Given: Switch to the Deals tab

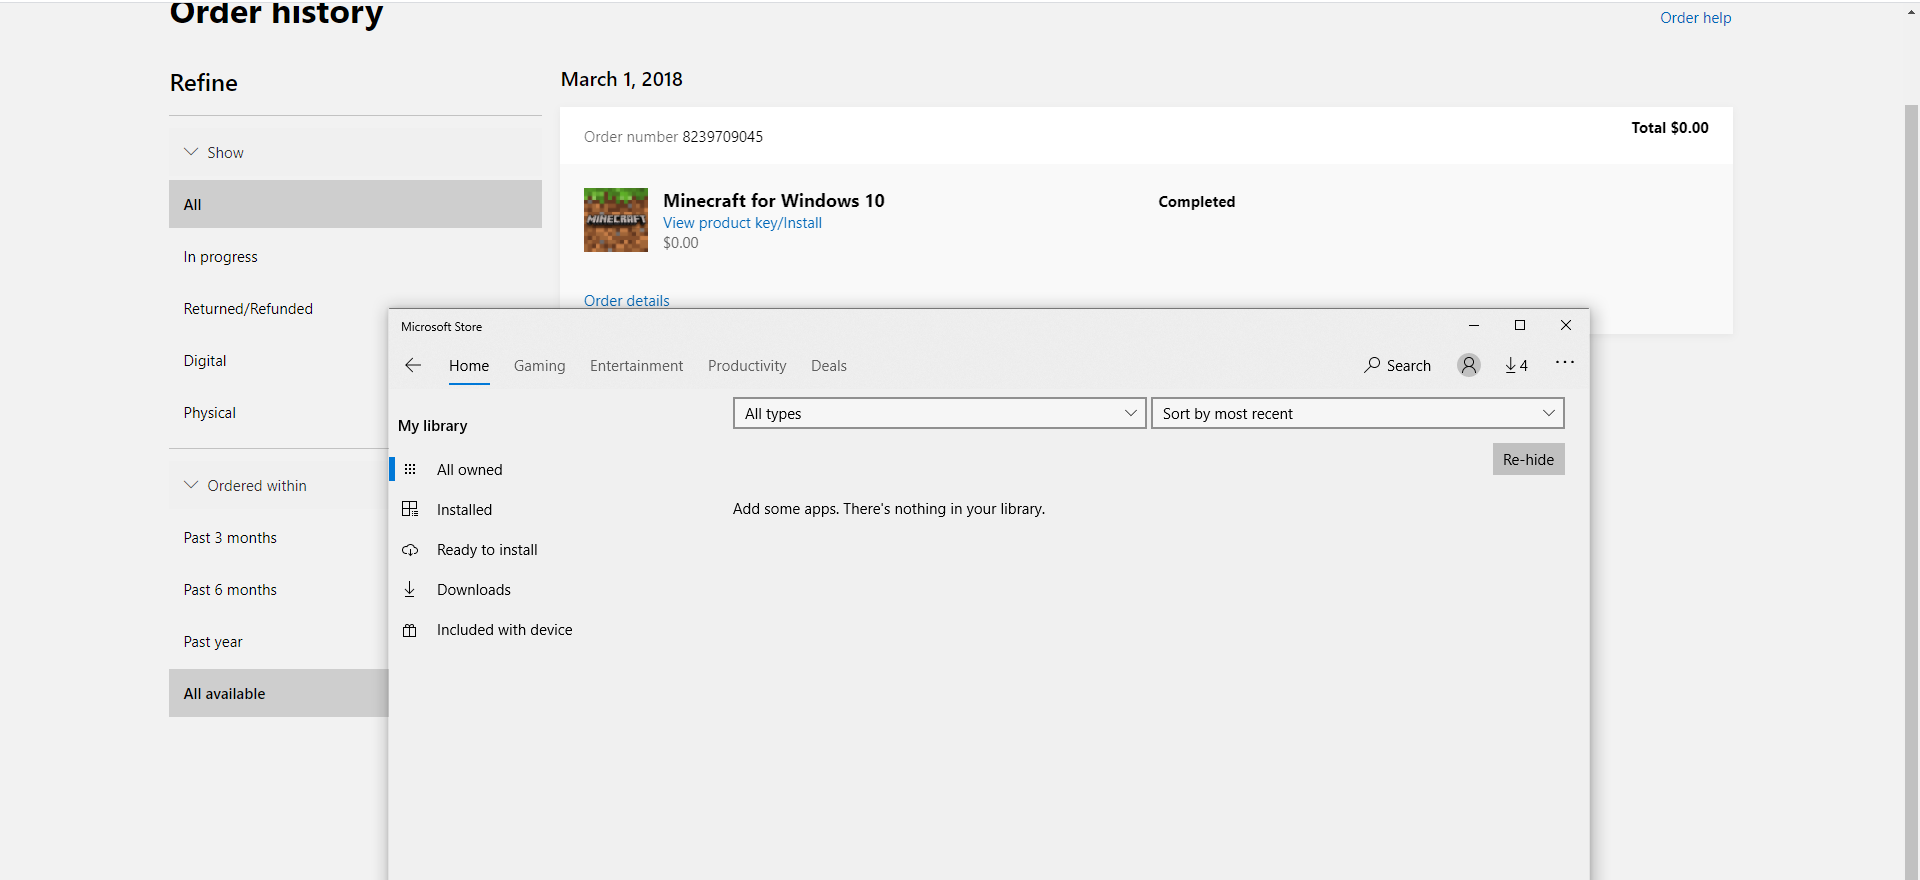Looking at the screenshot, I should pos(829,366).
